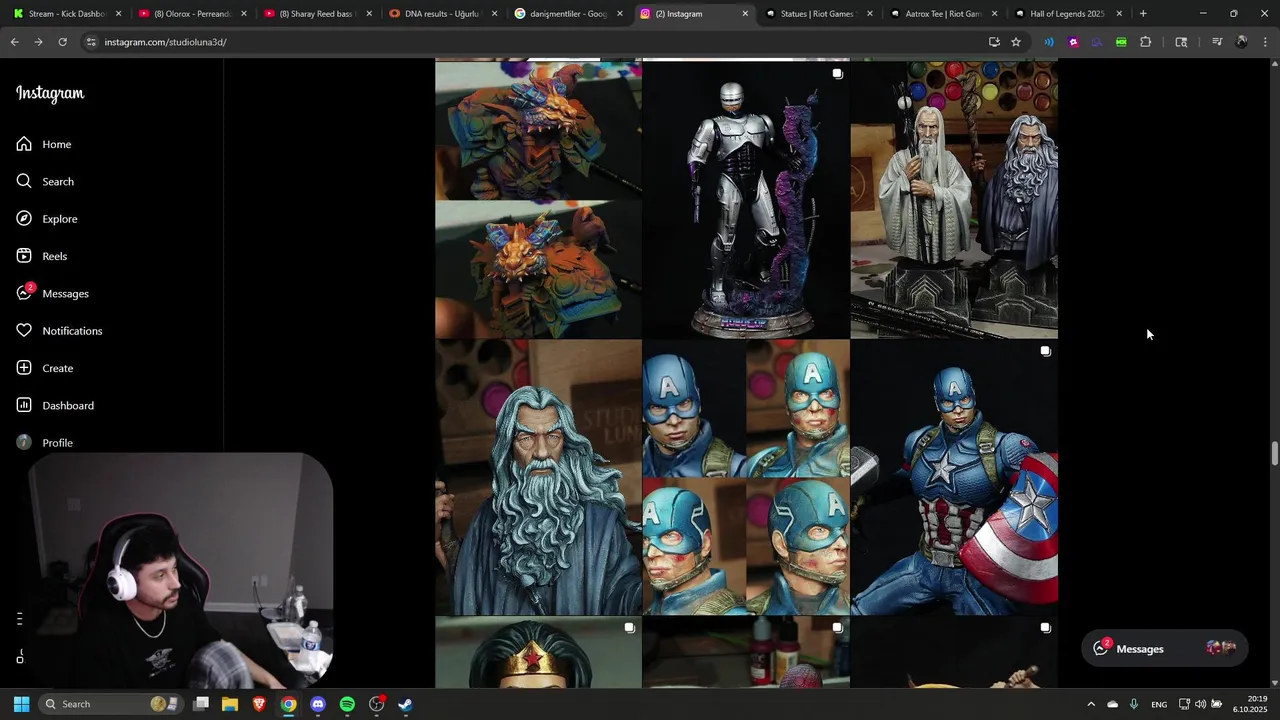Open the Dashboard sidebar entry

tap(55, 405)
